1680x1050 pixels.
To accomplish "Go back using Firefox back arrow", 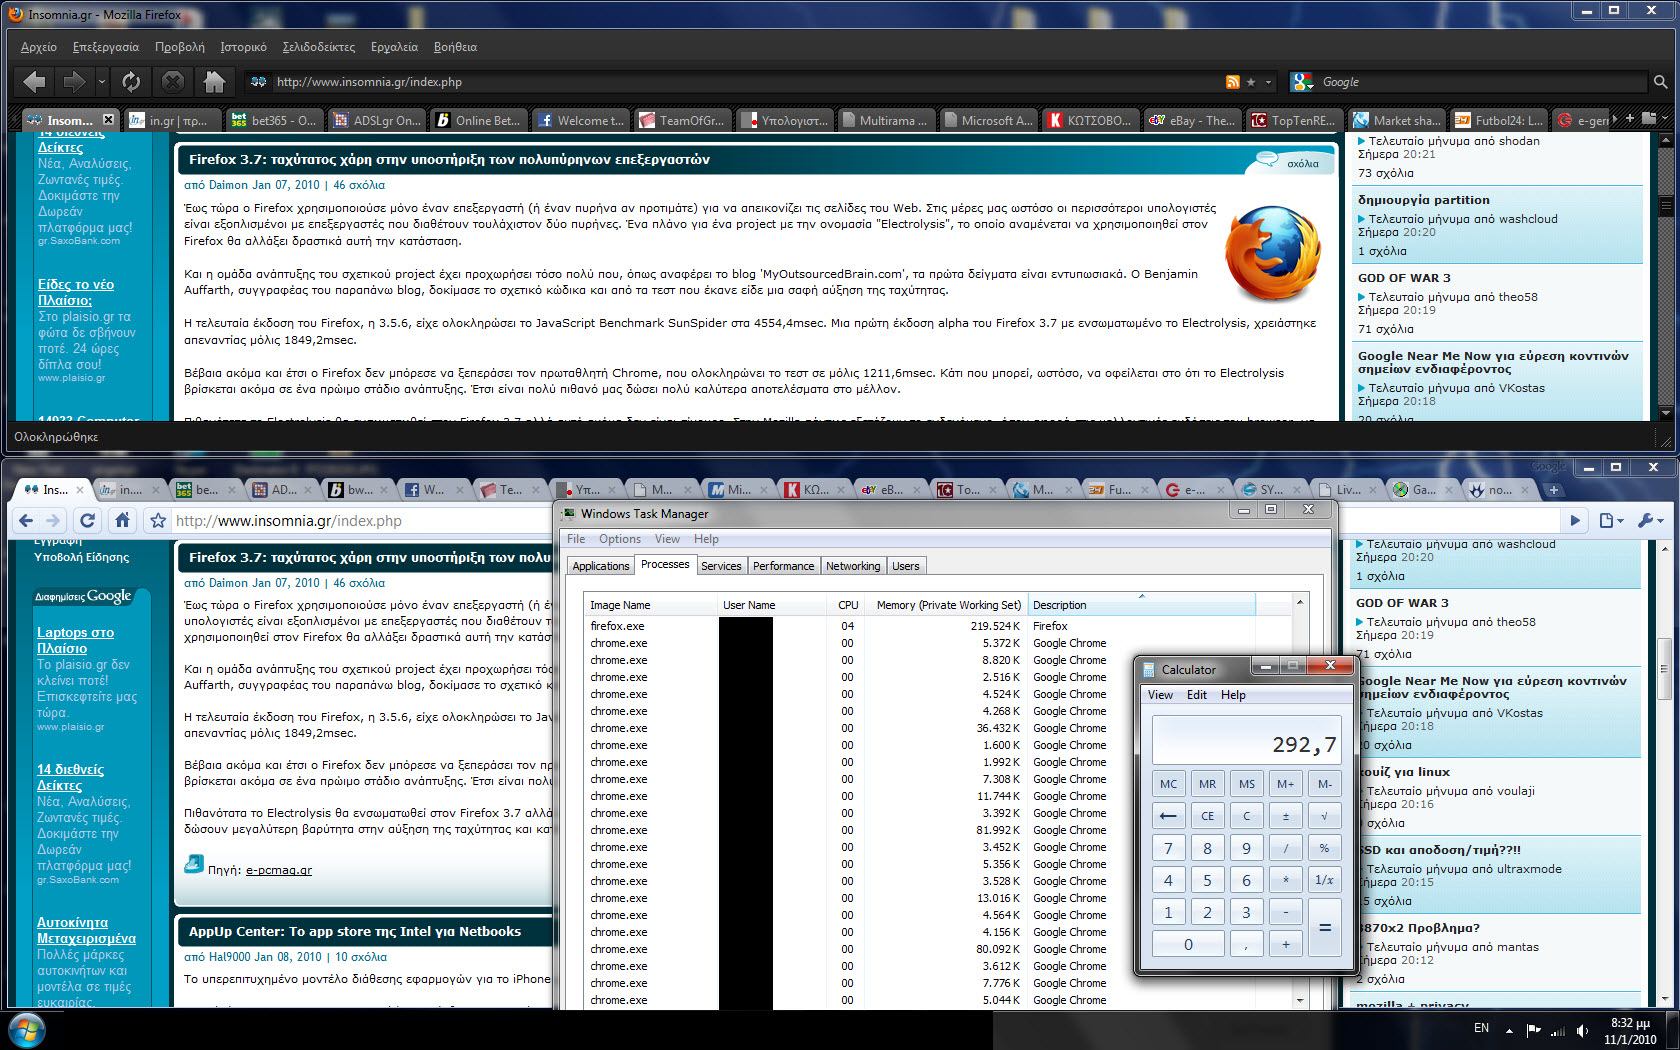I will 34,82.
